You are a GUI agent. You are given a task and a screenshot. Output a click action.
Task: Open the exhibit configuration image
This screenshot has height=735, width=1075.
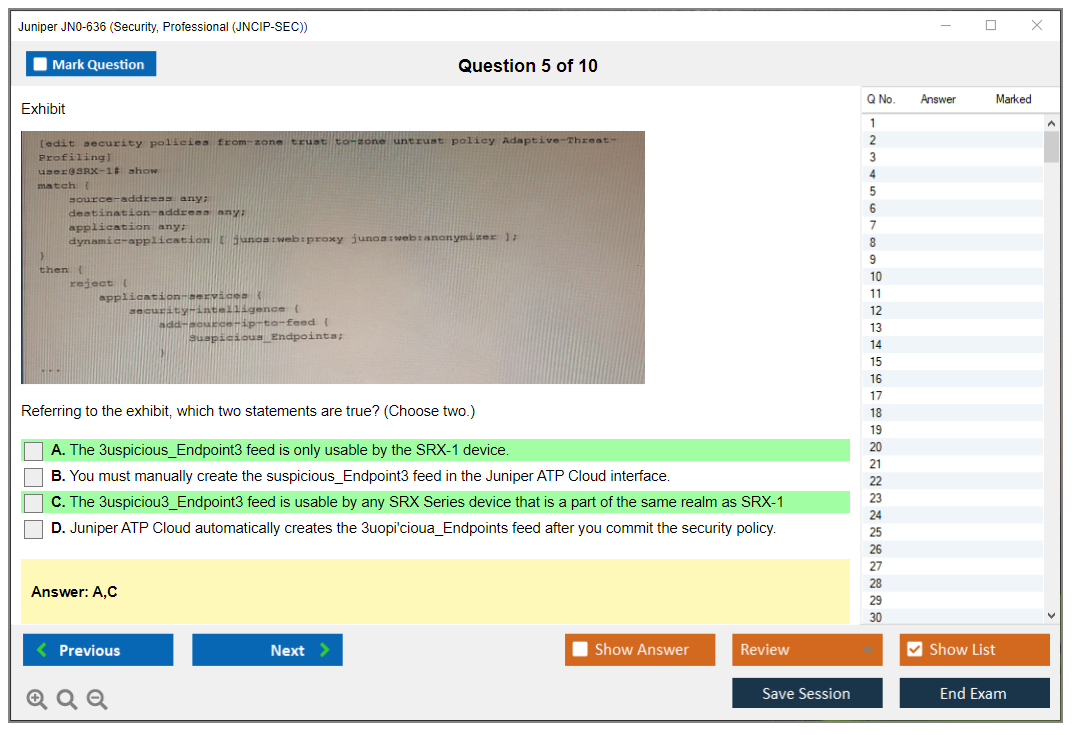click(x=333, y=257)
